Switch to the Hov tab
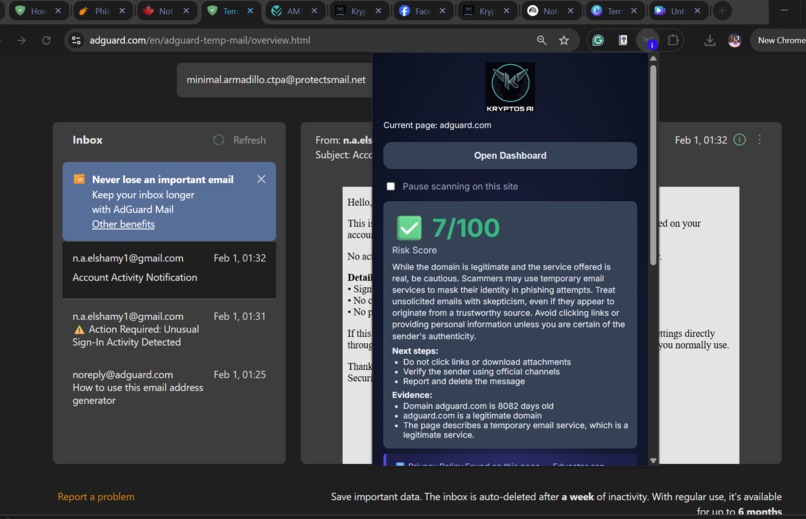Screen dimensions: 806x519 (x=38, y=11)
